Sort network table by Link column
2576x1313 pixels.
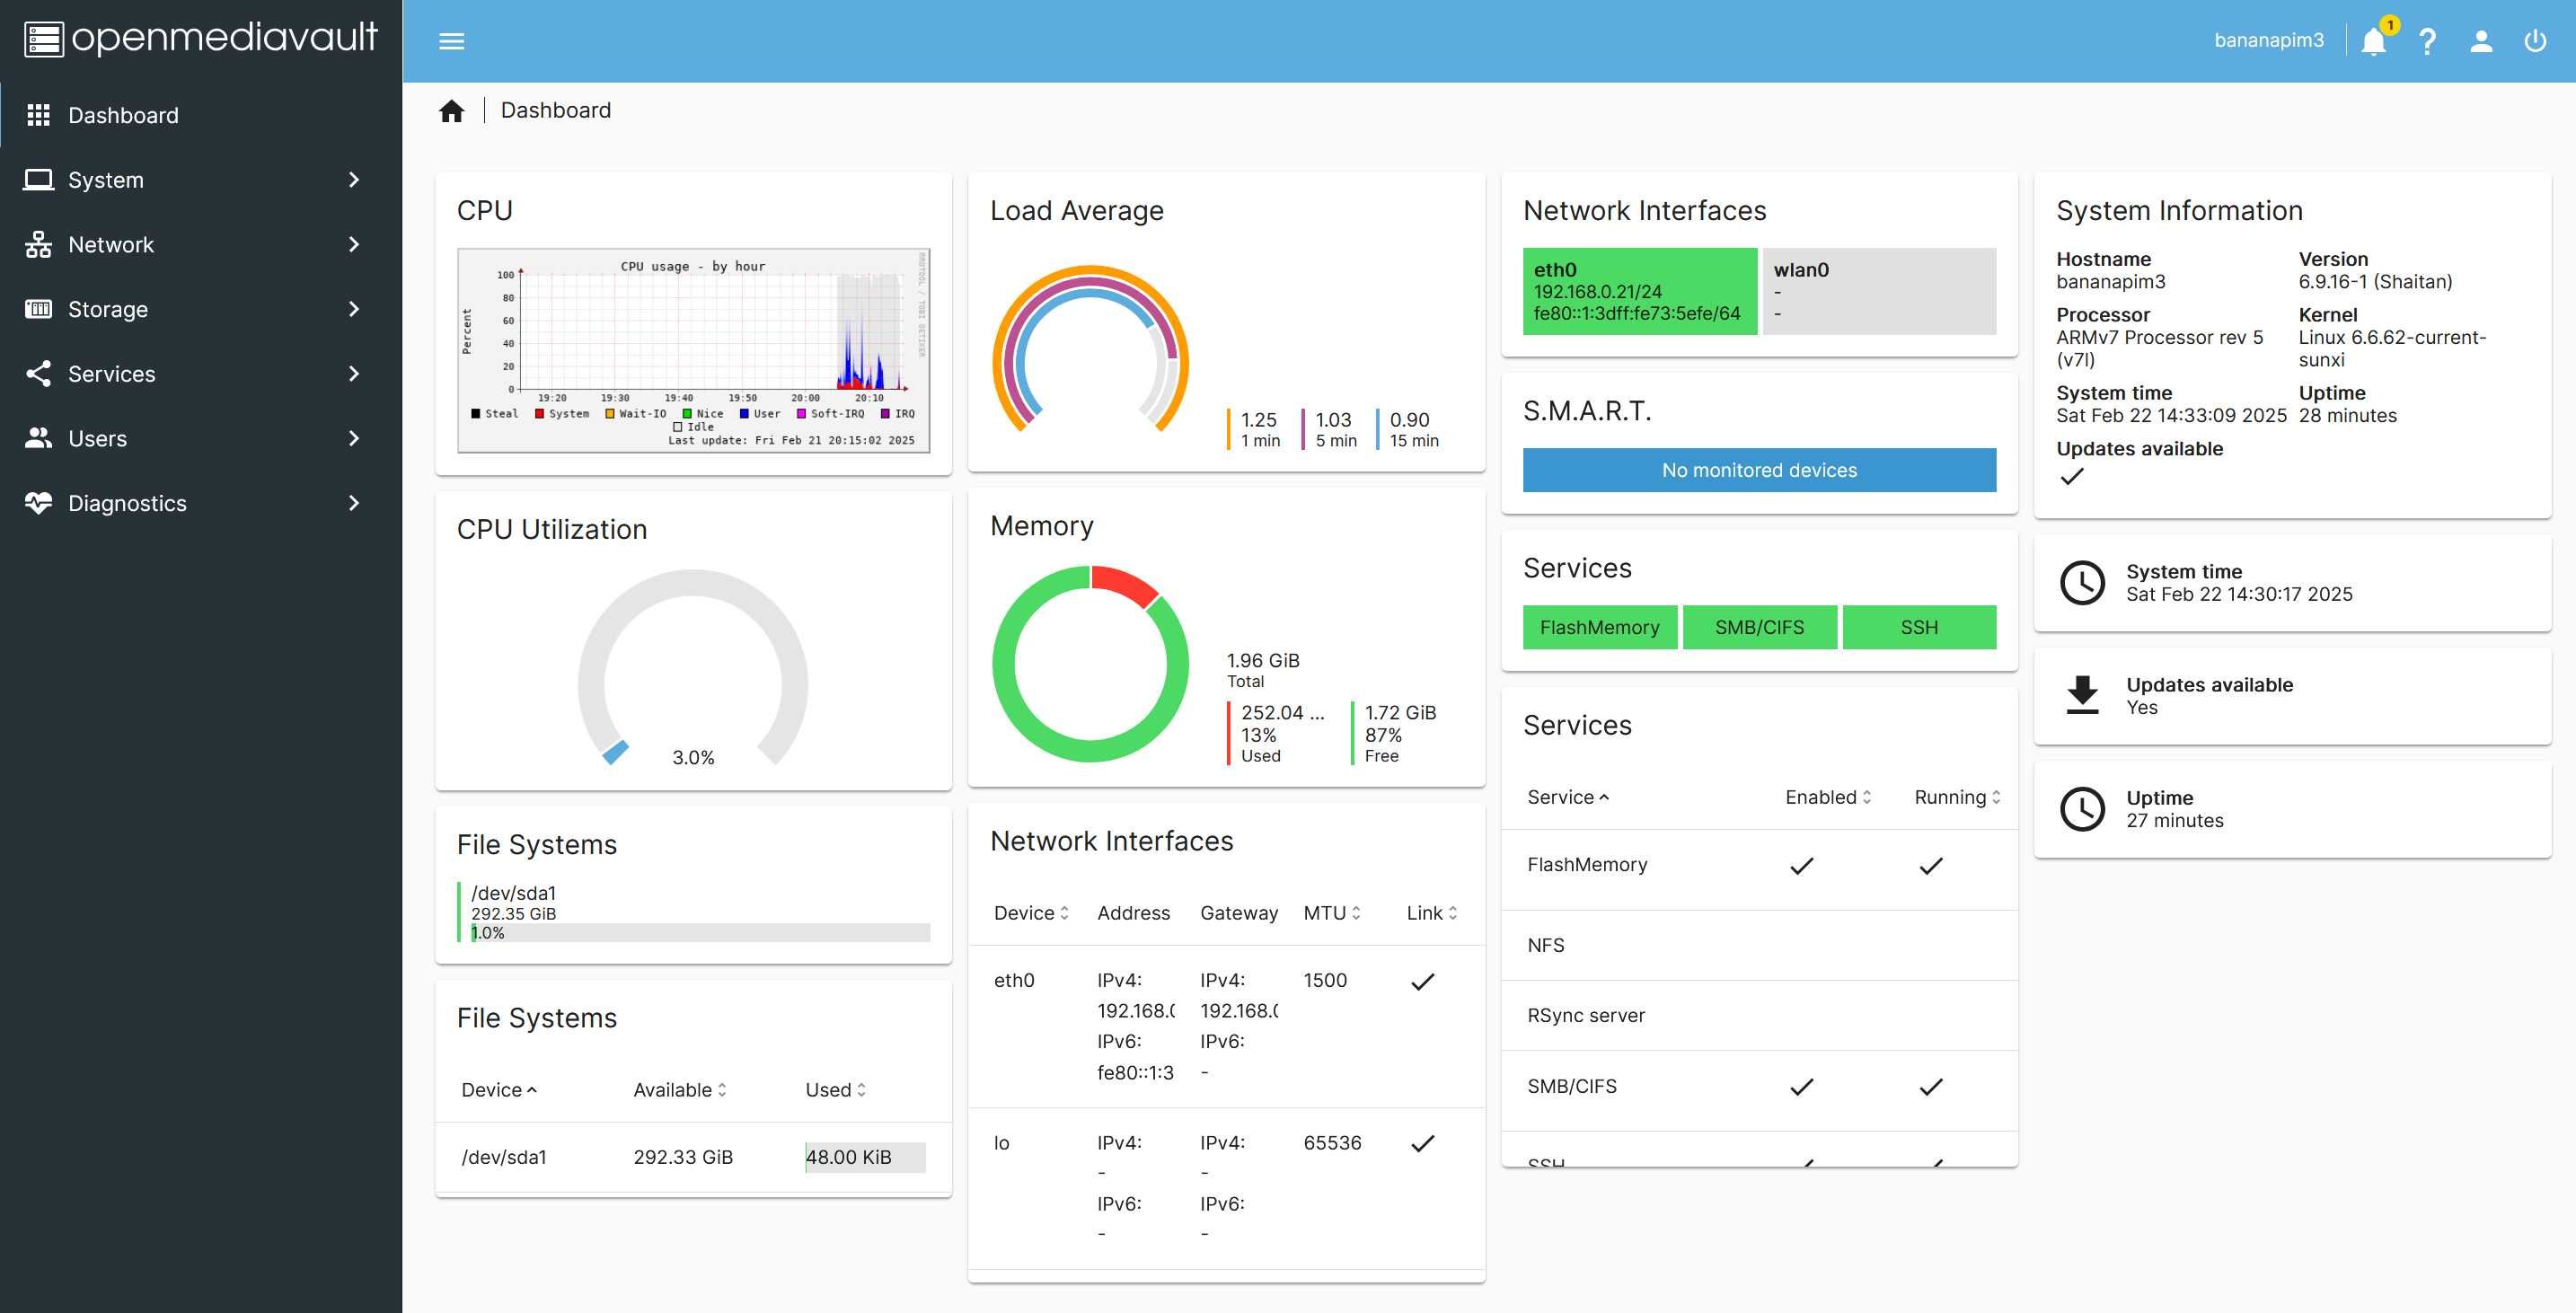1432,913
